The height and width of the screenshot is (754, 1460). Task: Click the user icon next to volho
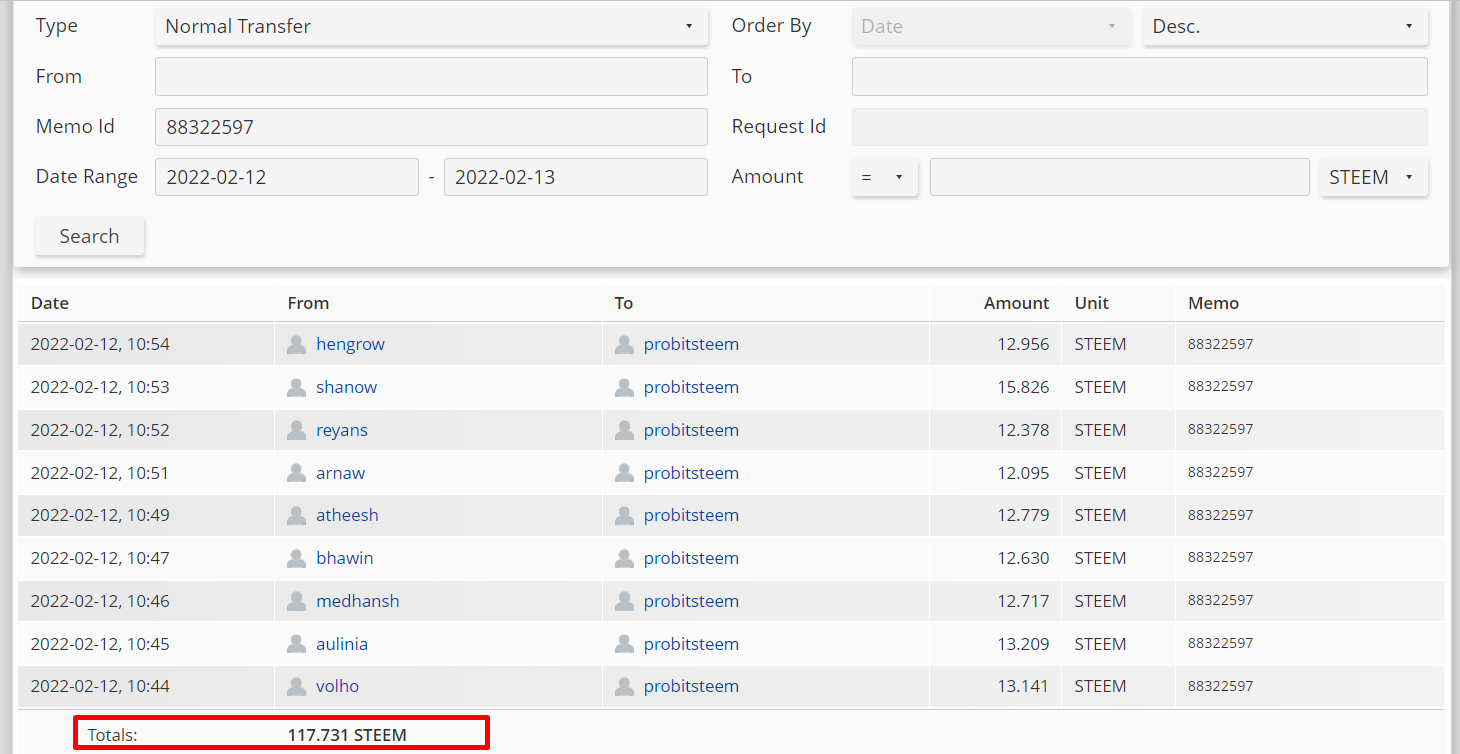[296, 686]
